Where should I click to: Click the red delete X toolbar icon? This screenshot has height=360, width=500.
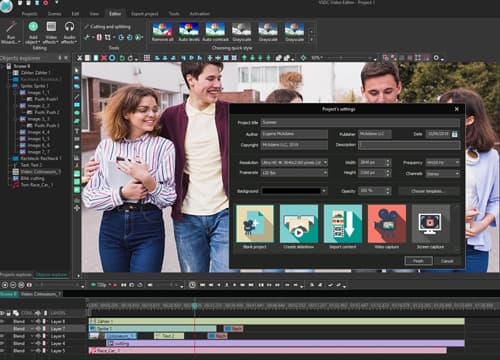tap(104, 58)
